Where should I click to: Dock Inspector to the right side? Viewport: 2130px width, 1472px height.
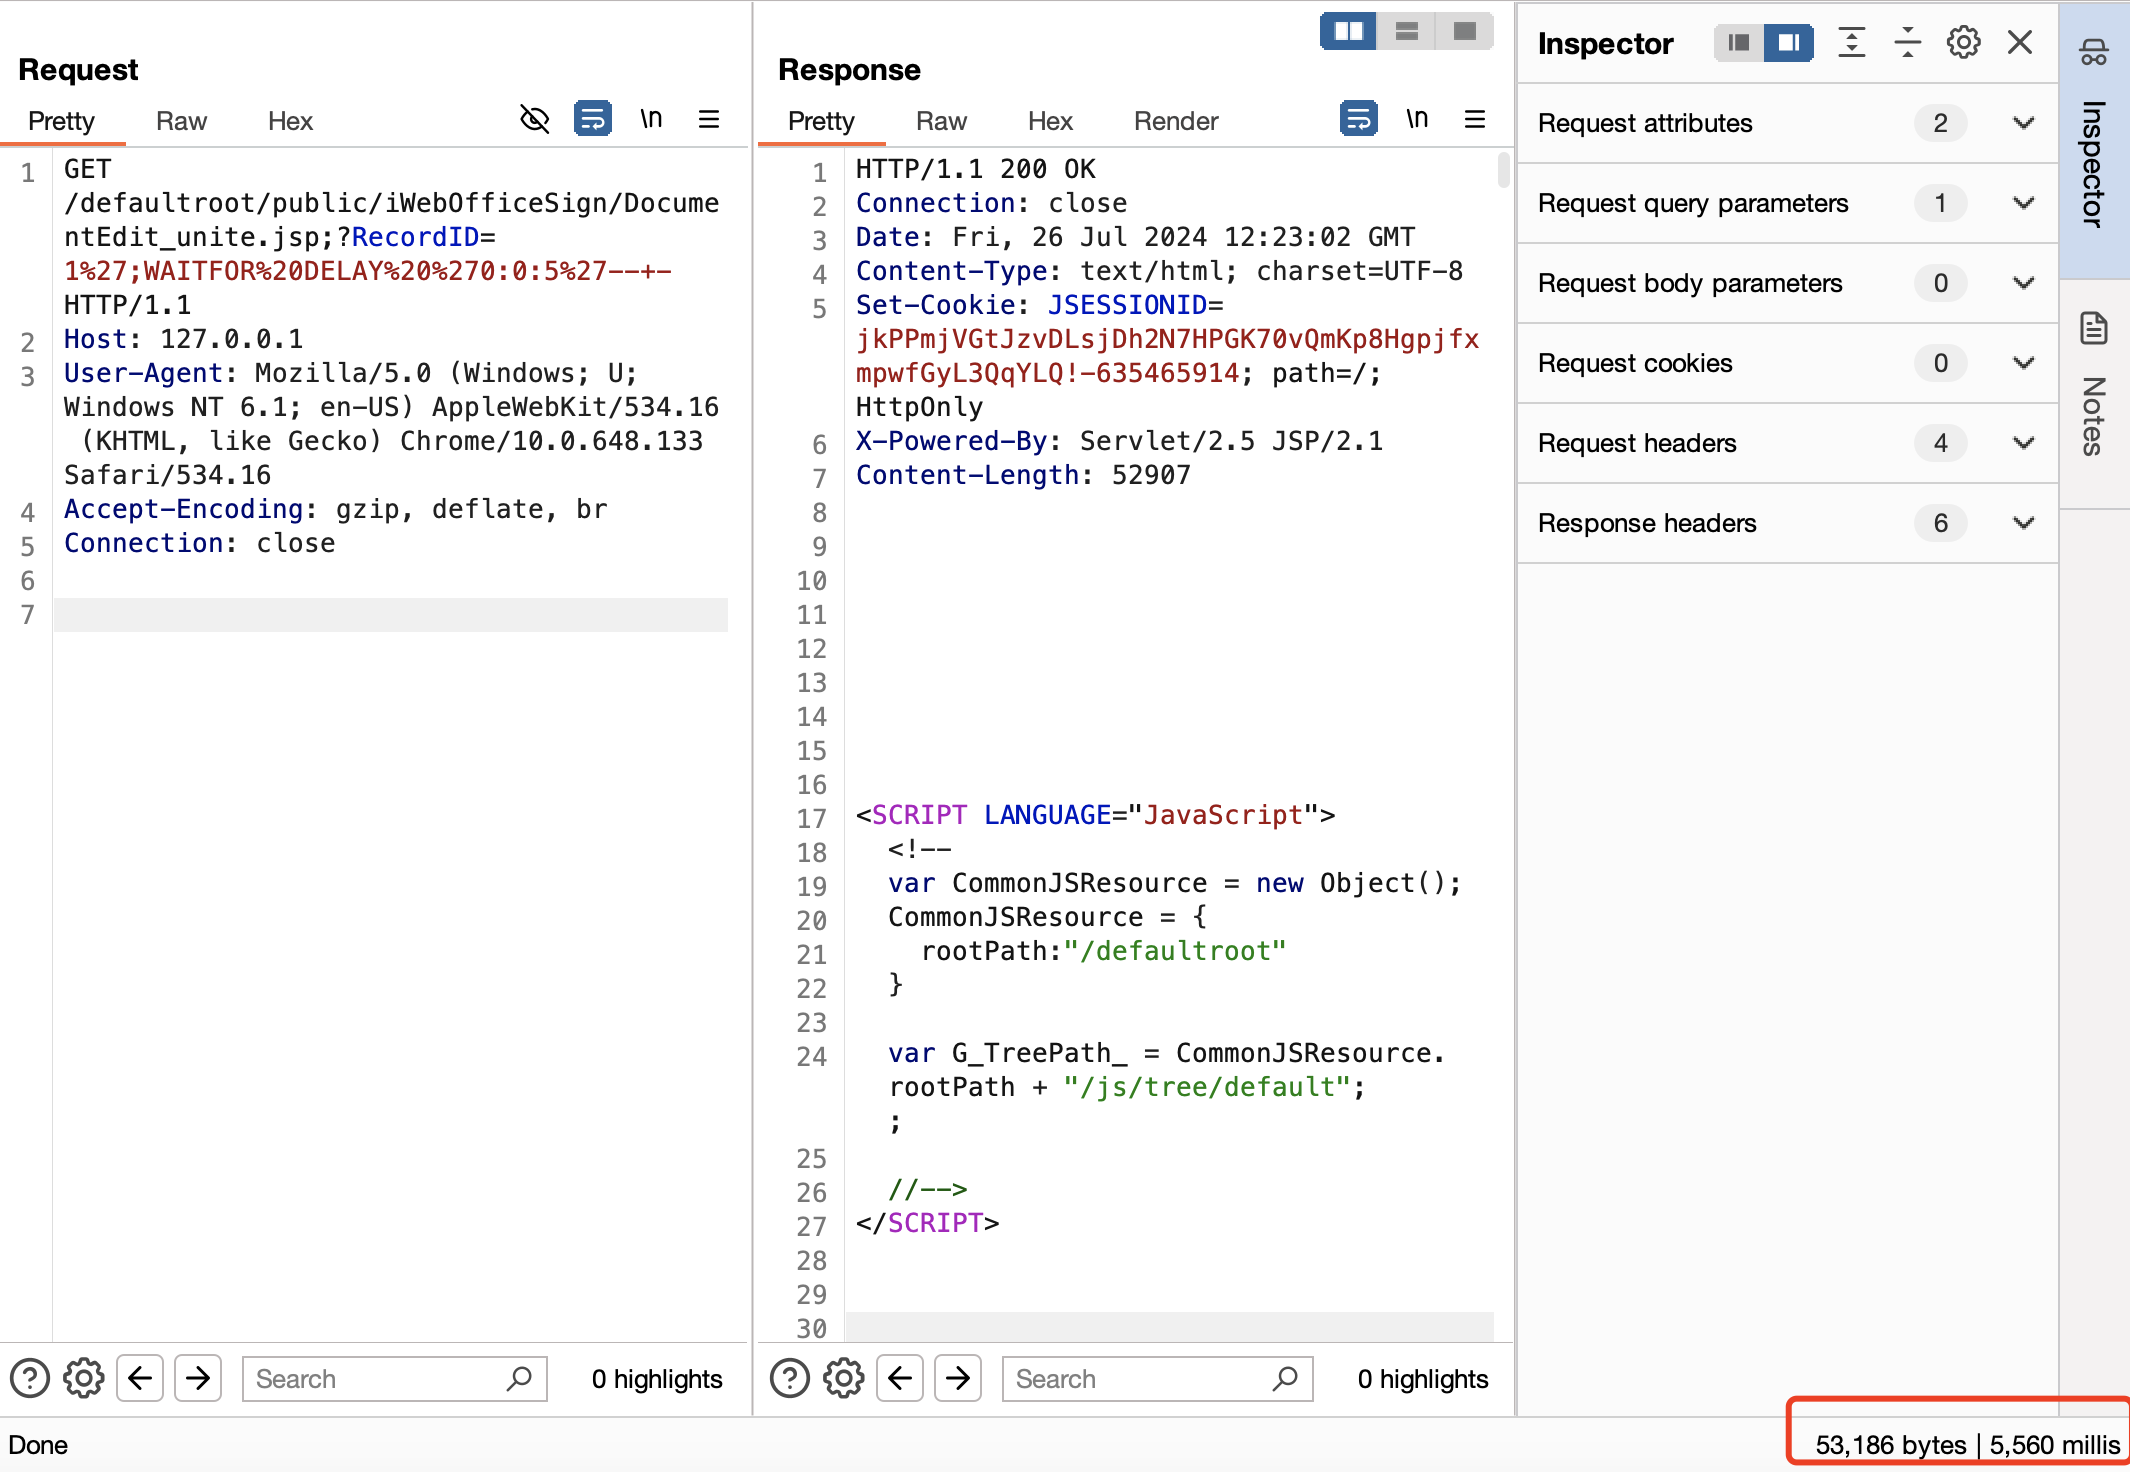(1789, 43)
